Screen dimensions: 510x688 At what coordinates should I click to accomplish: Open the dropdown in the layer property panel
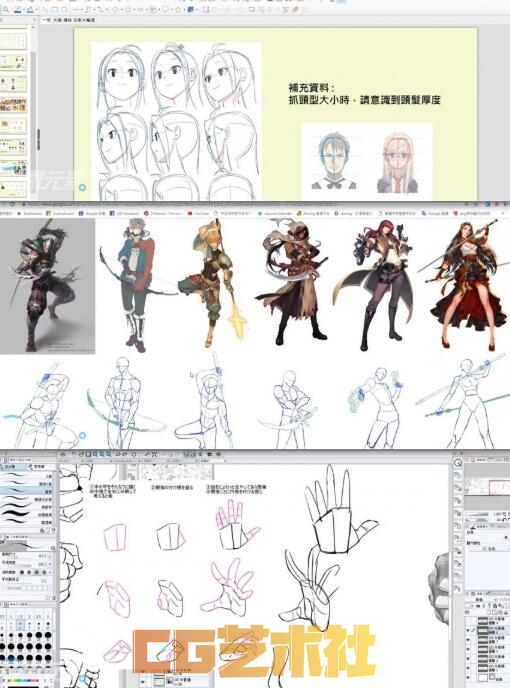(489, 548)
